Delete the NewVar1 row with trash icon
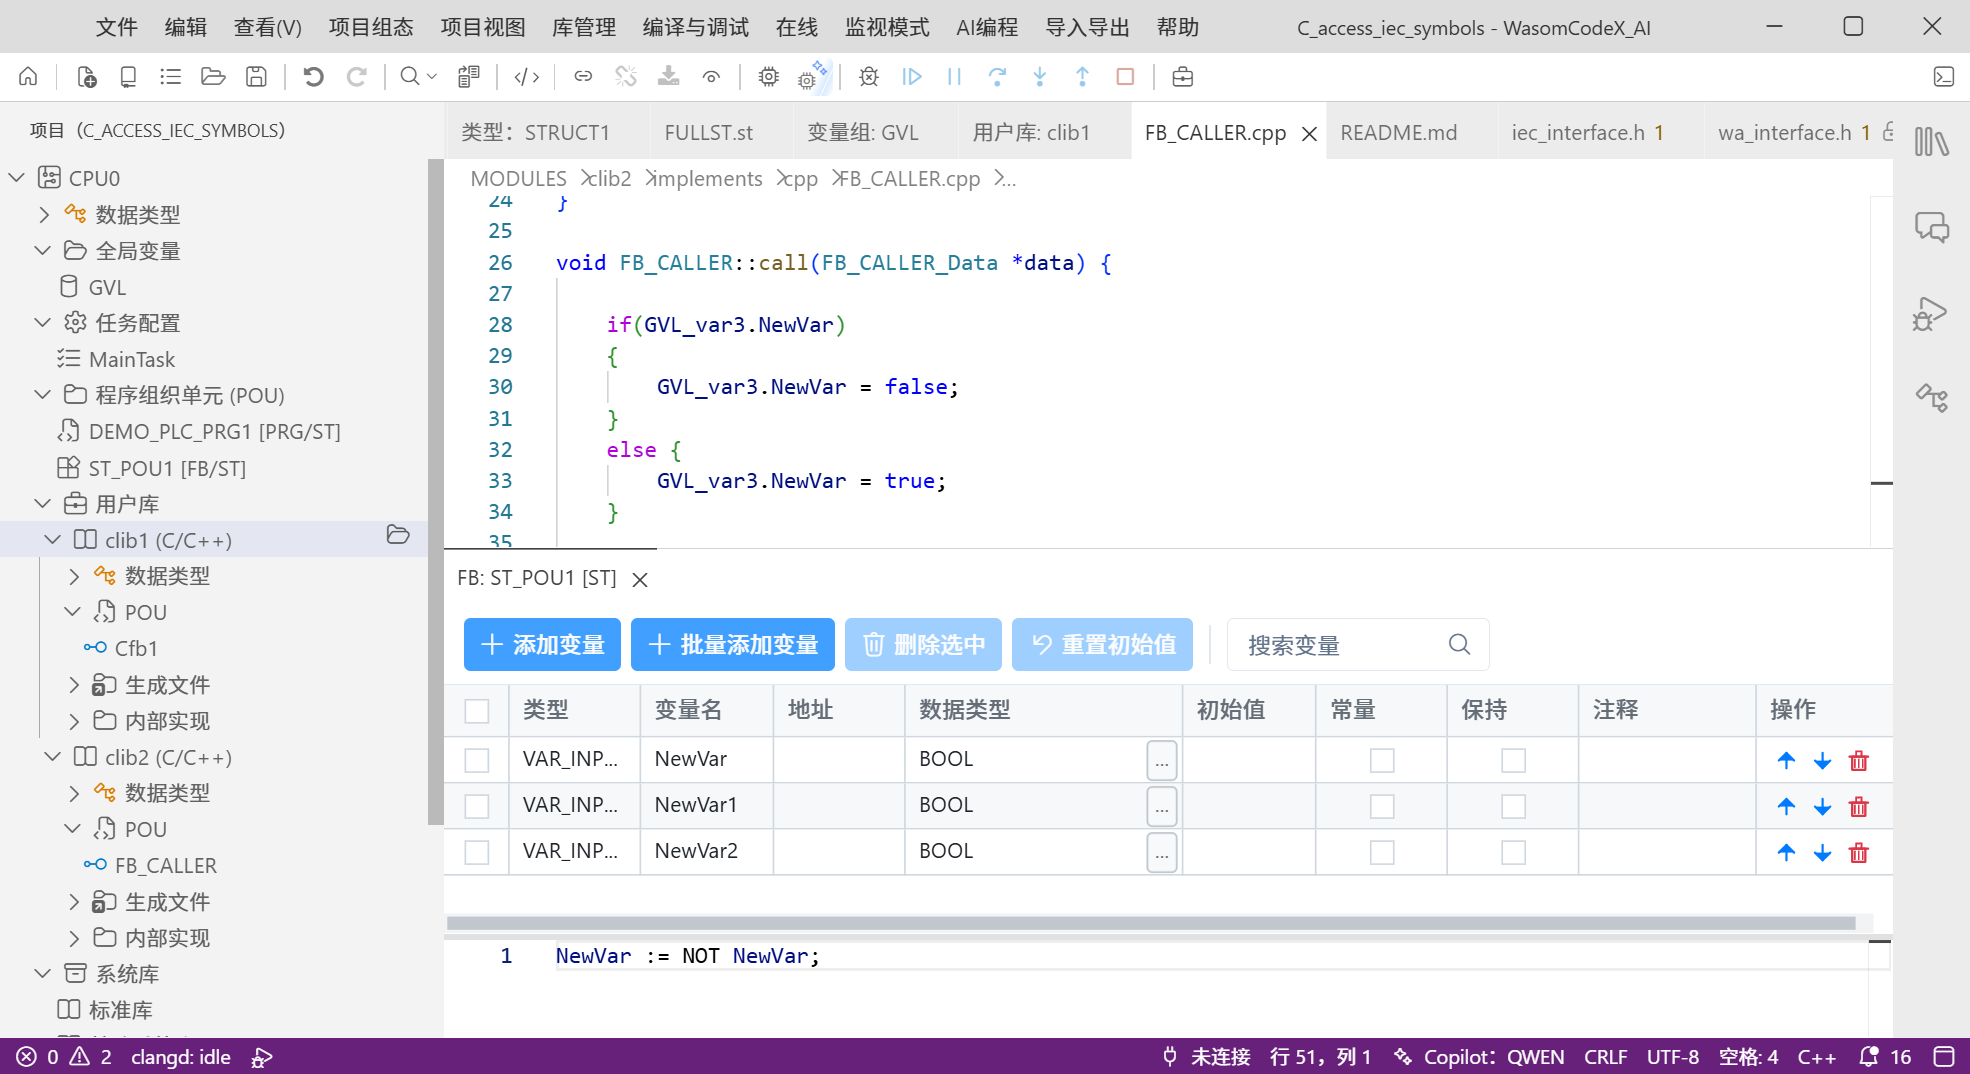This screenshot has height=1074, width=1970. [1859, 807]
